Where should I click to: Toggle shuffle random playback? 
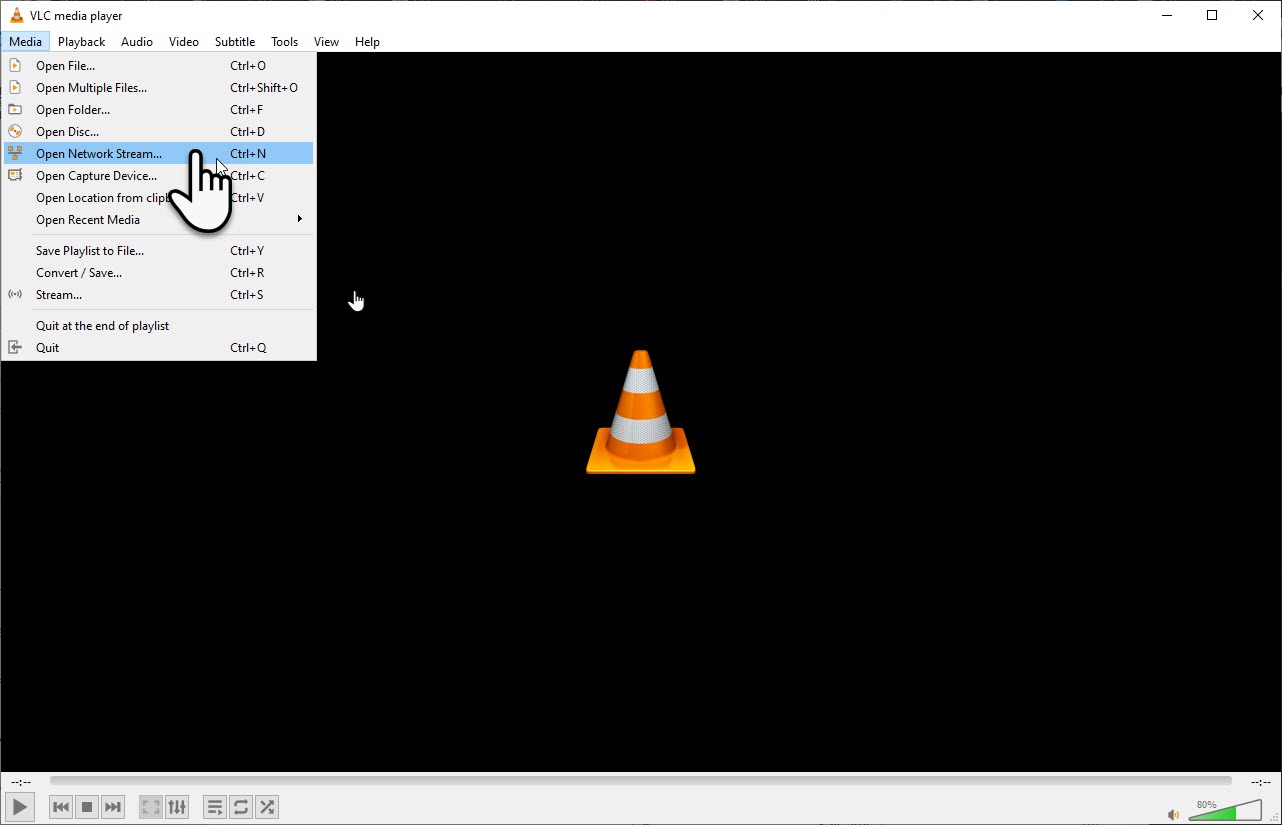click(x=267, y=806)
